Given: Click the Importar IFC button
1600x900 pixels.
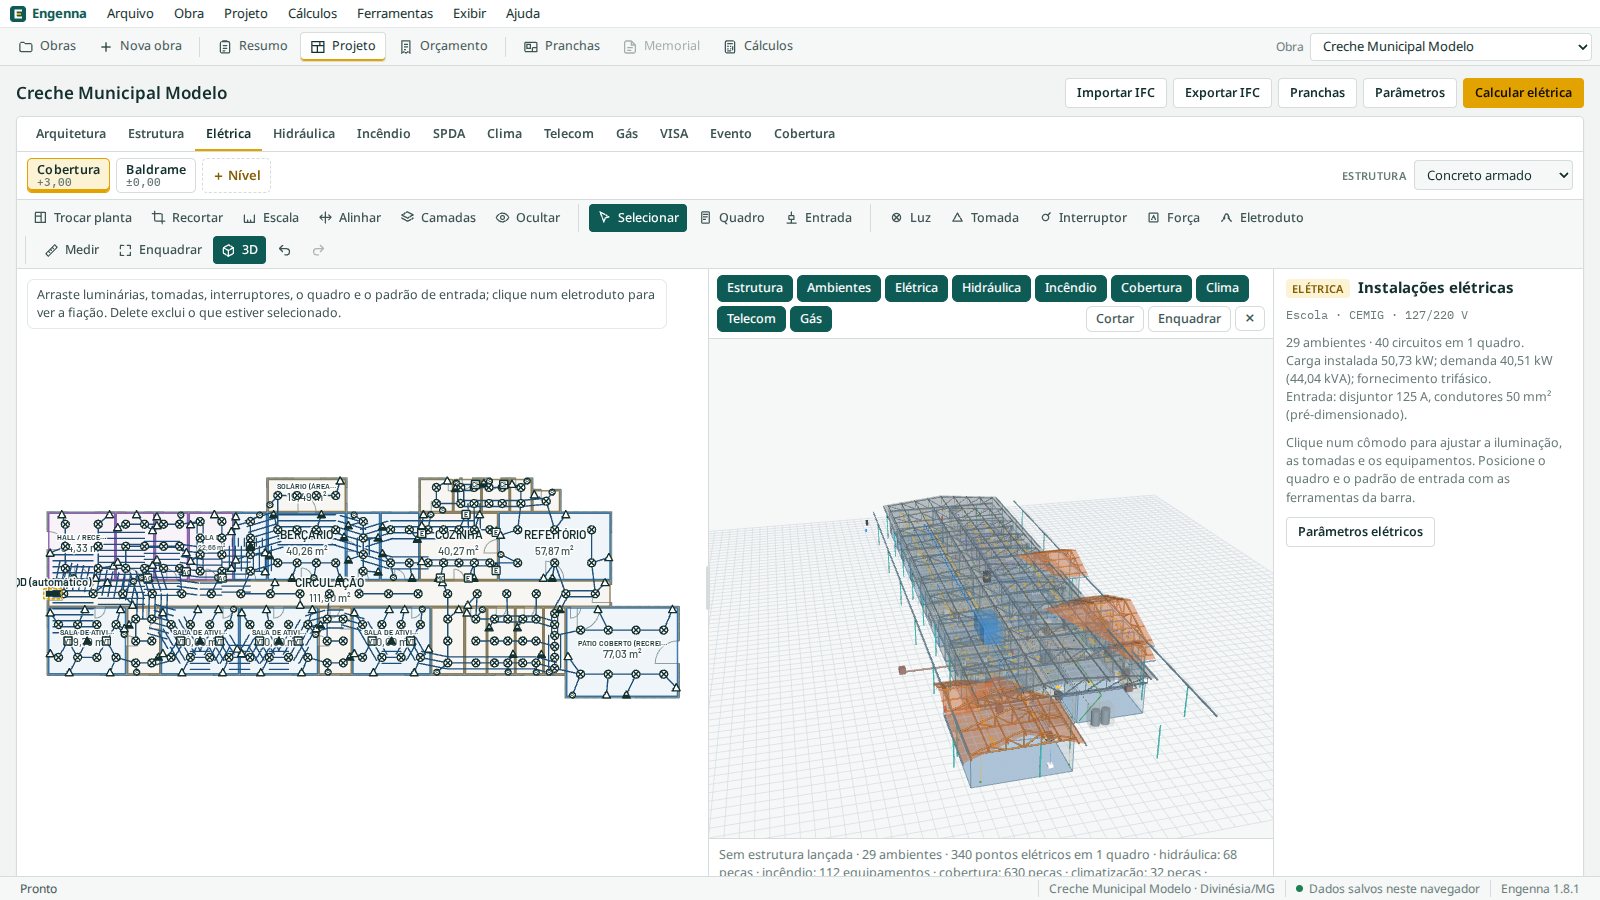Looking at the screenshot, I should [1116, 93].
